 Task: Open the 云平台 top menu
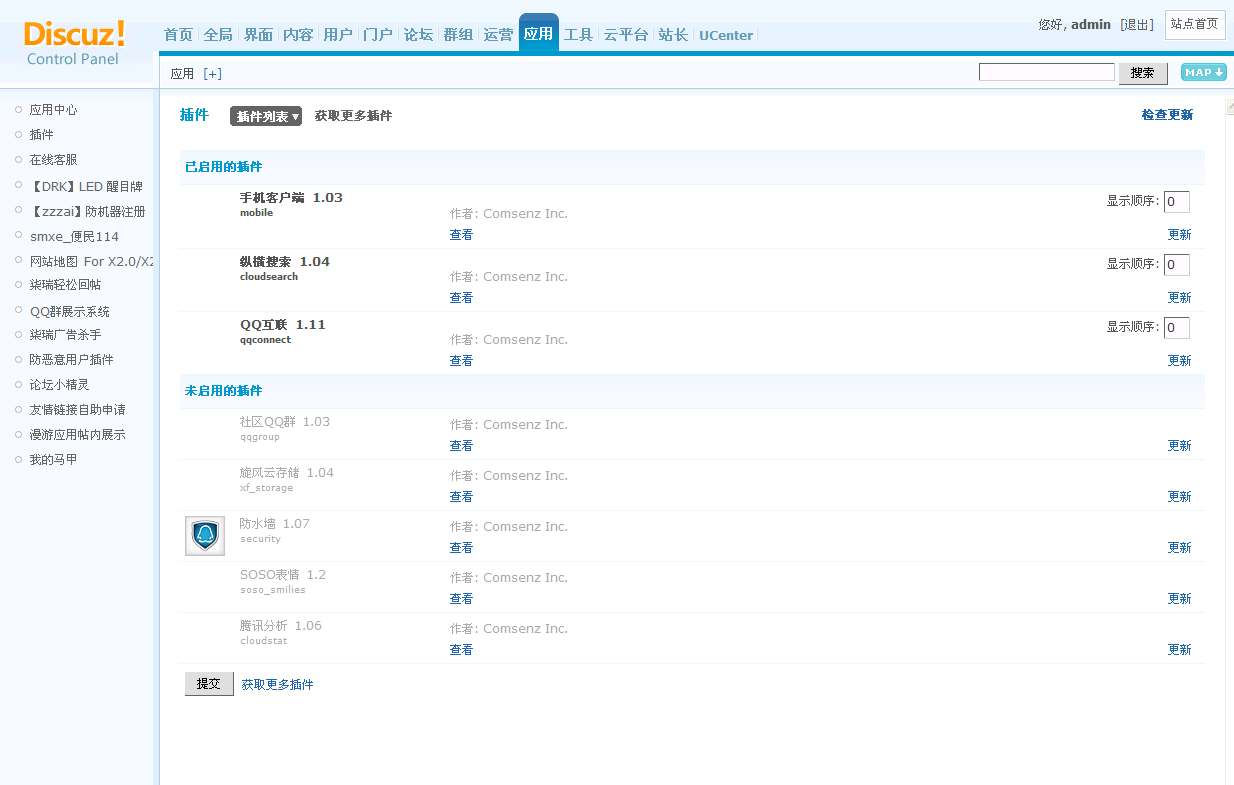626,35
